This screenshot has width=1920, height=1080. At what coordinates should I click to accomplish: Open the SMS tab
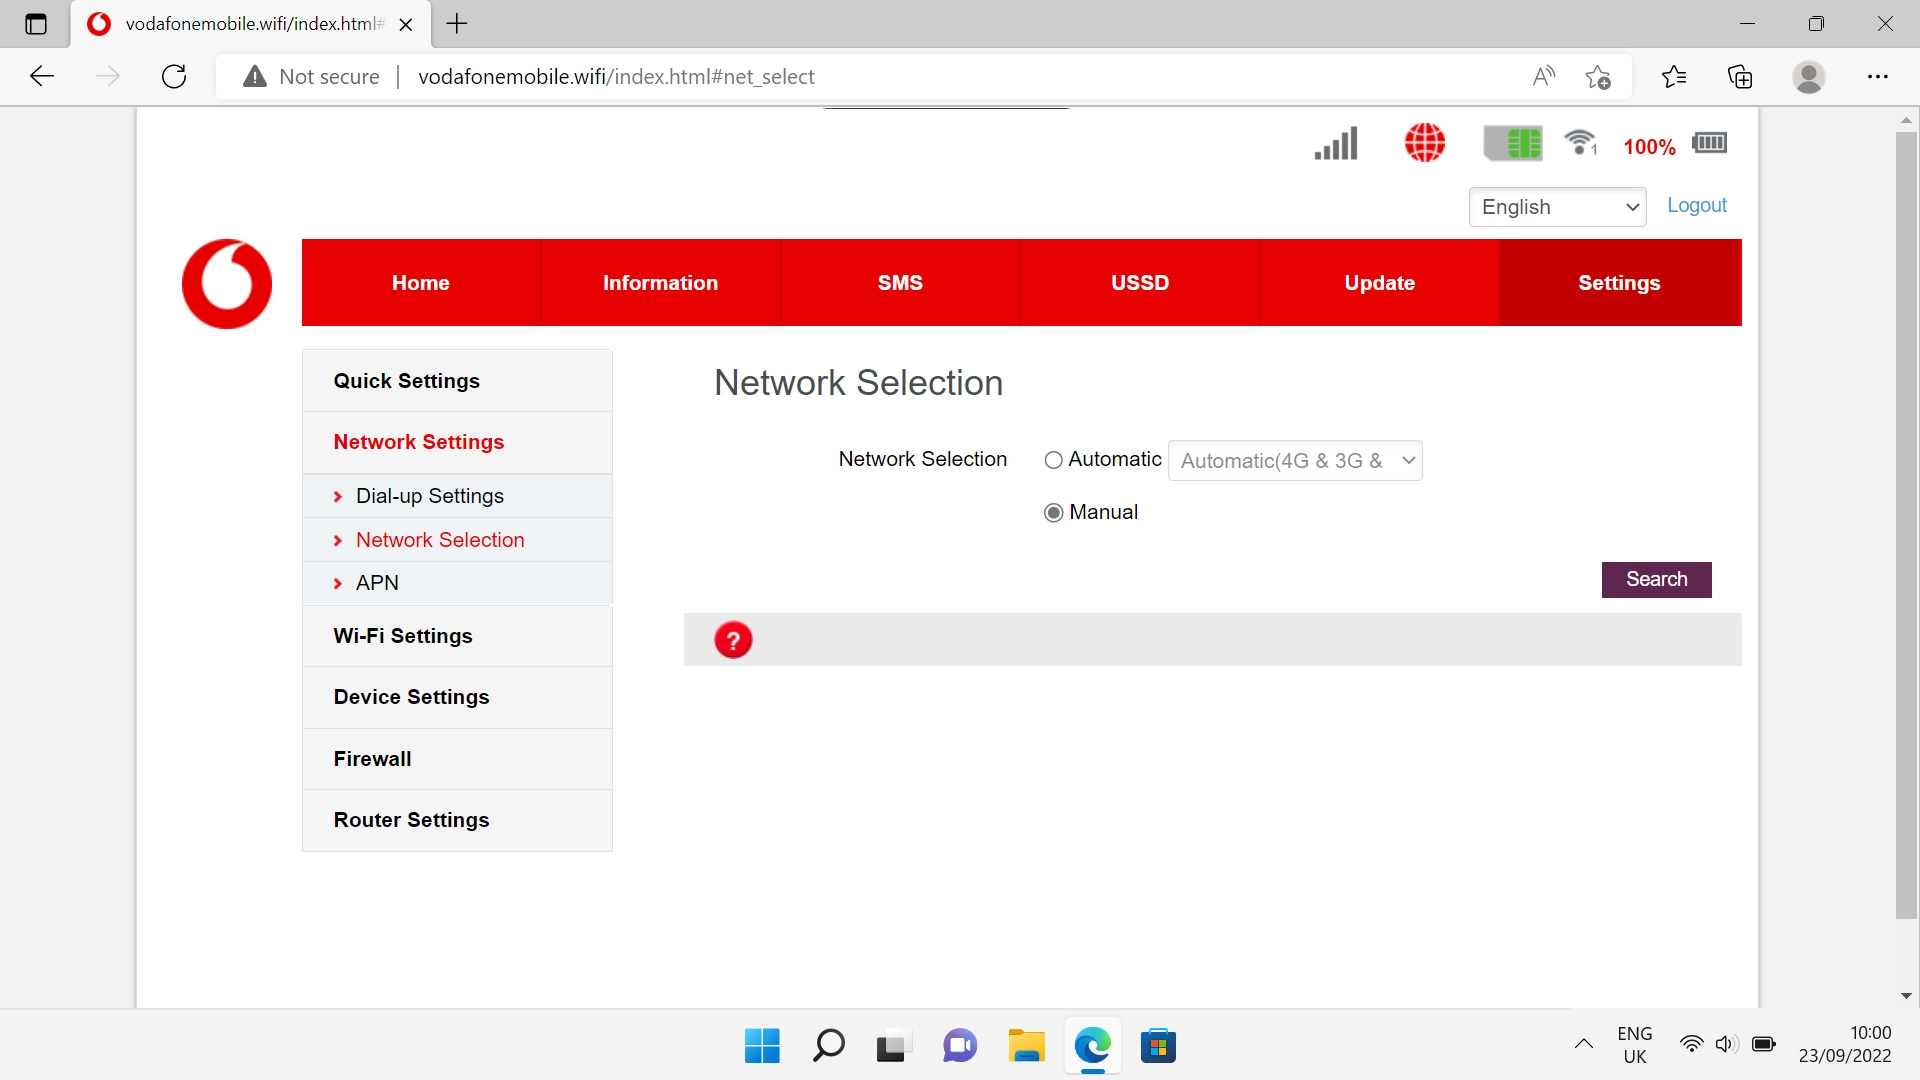pyautogui.click(x=900, y=283)
